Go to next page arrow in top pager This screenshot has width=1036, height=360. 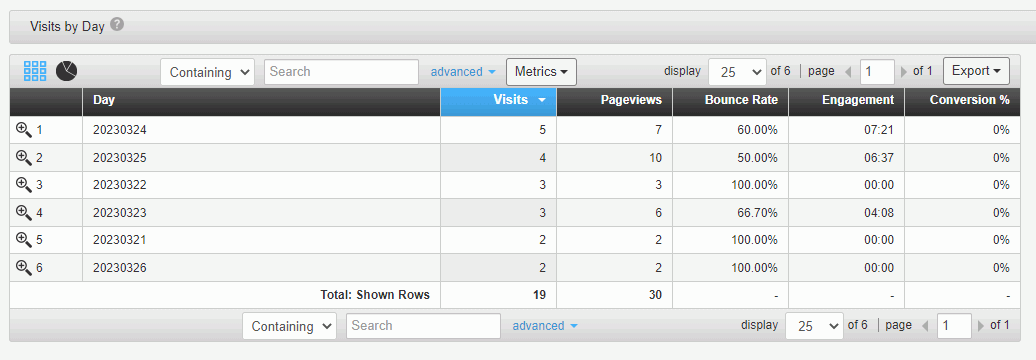tap(904, 71)
